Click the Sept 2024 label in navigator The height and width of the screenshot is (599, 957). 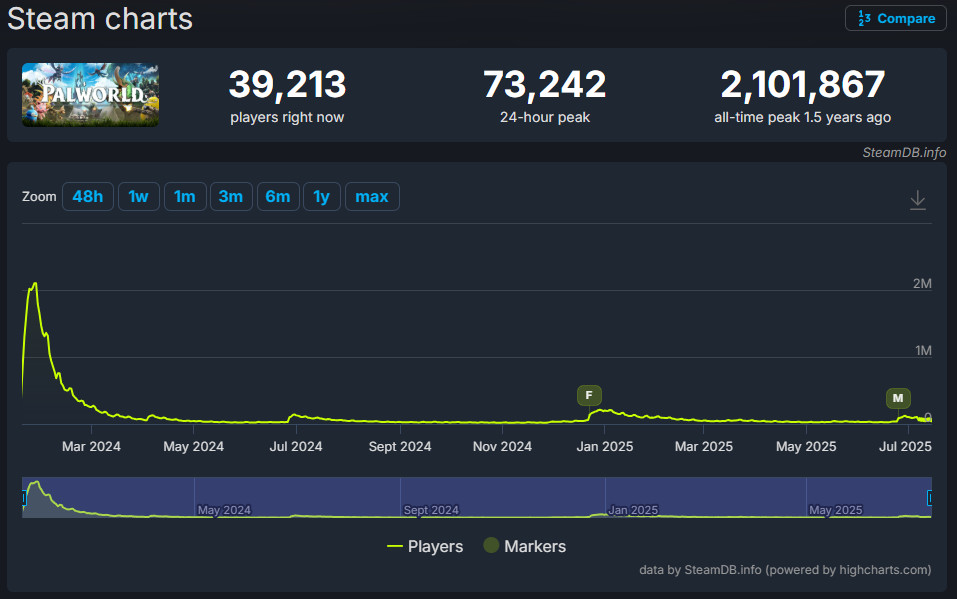pyautogui.click(x=431, y=510)
